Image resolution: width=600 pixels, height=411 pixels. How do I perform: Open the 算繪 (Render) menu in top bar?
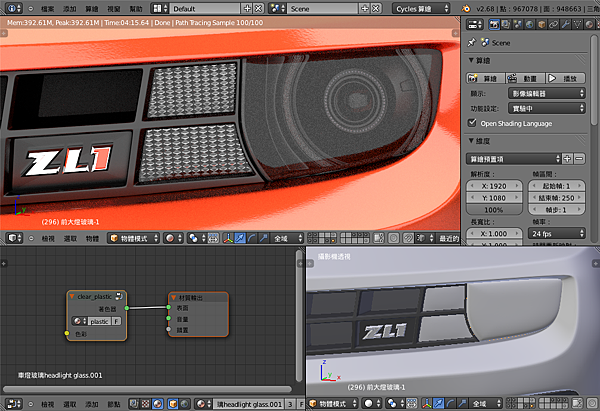(x=92, y=8)
